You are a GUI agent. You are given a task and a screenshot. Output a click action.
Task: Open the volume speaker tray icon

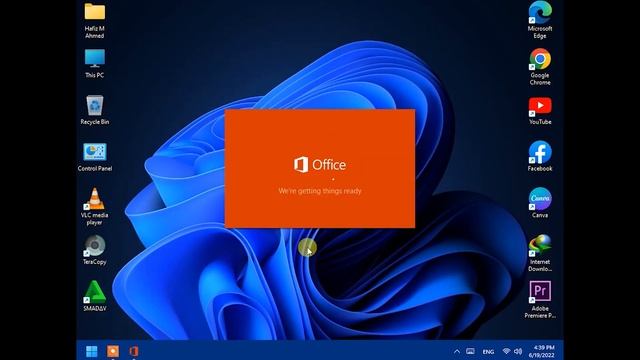[x=518, y=351]
